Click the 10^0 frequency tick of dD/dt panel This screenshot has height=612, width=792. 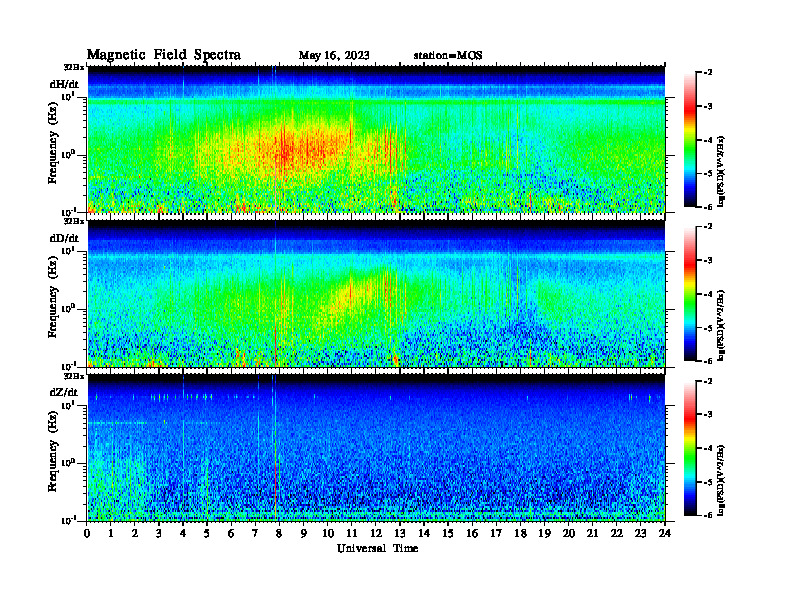[x=68, y=308]
